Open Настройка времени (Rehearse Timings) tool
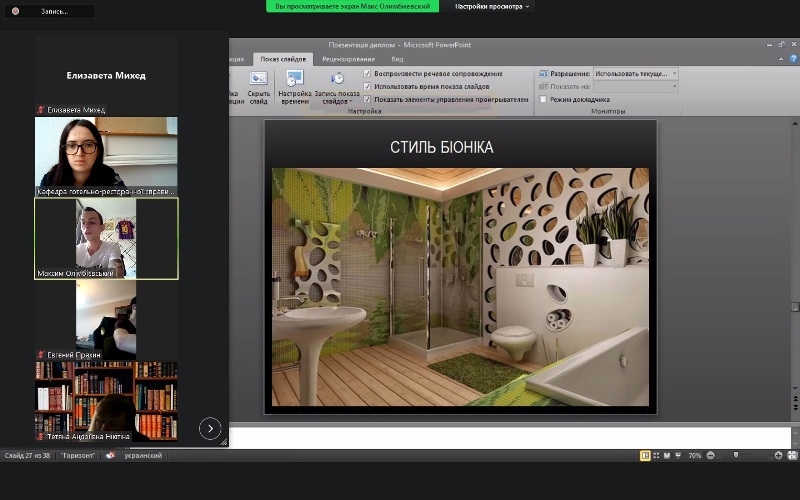The image size is (800, 500). coord(295,83)
